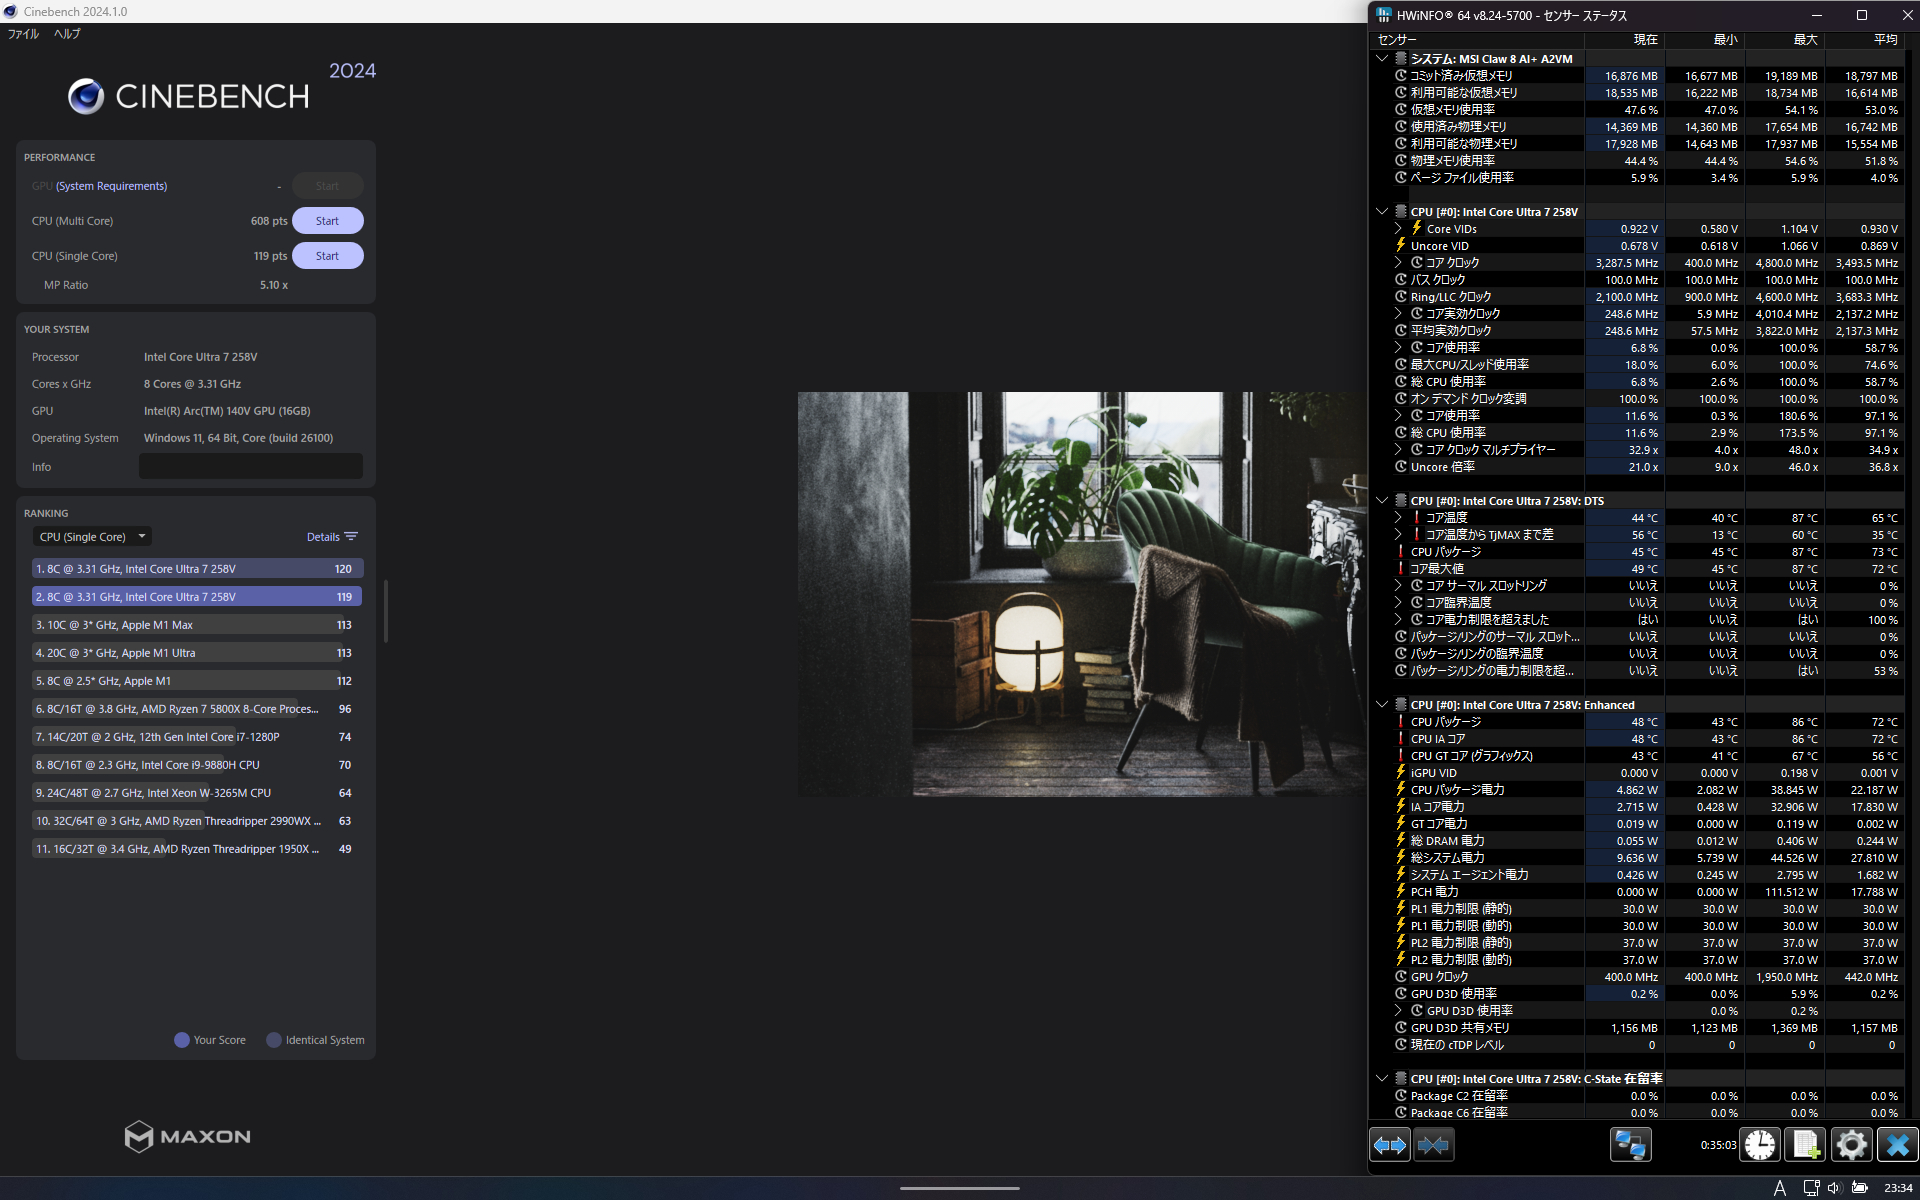Screen dimensions: 1920x1200
Task: Click the ranking list scrollbar
Action: [x=385, y=610]
